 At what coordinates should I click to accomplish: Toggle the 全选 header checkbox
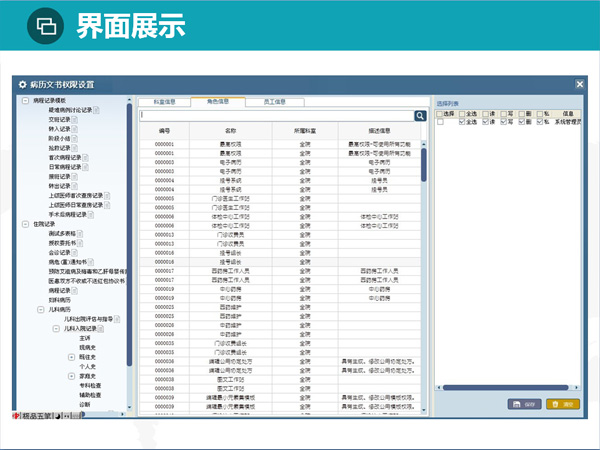point(462,114)
